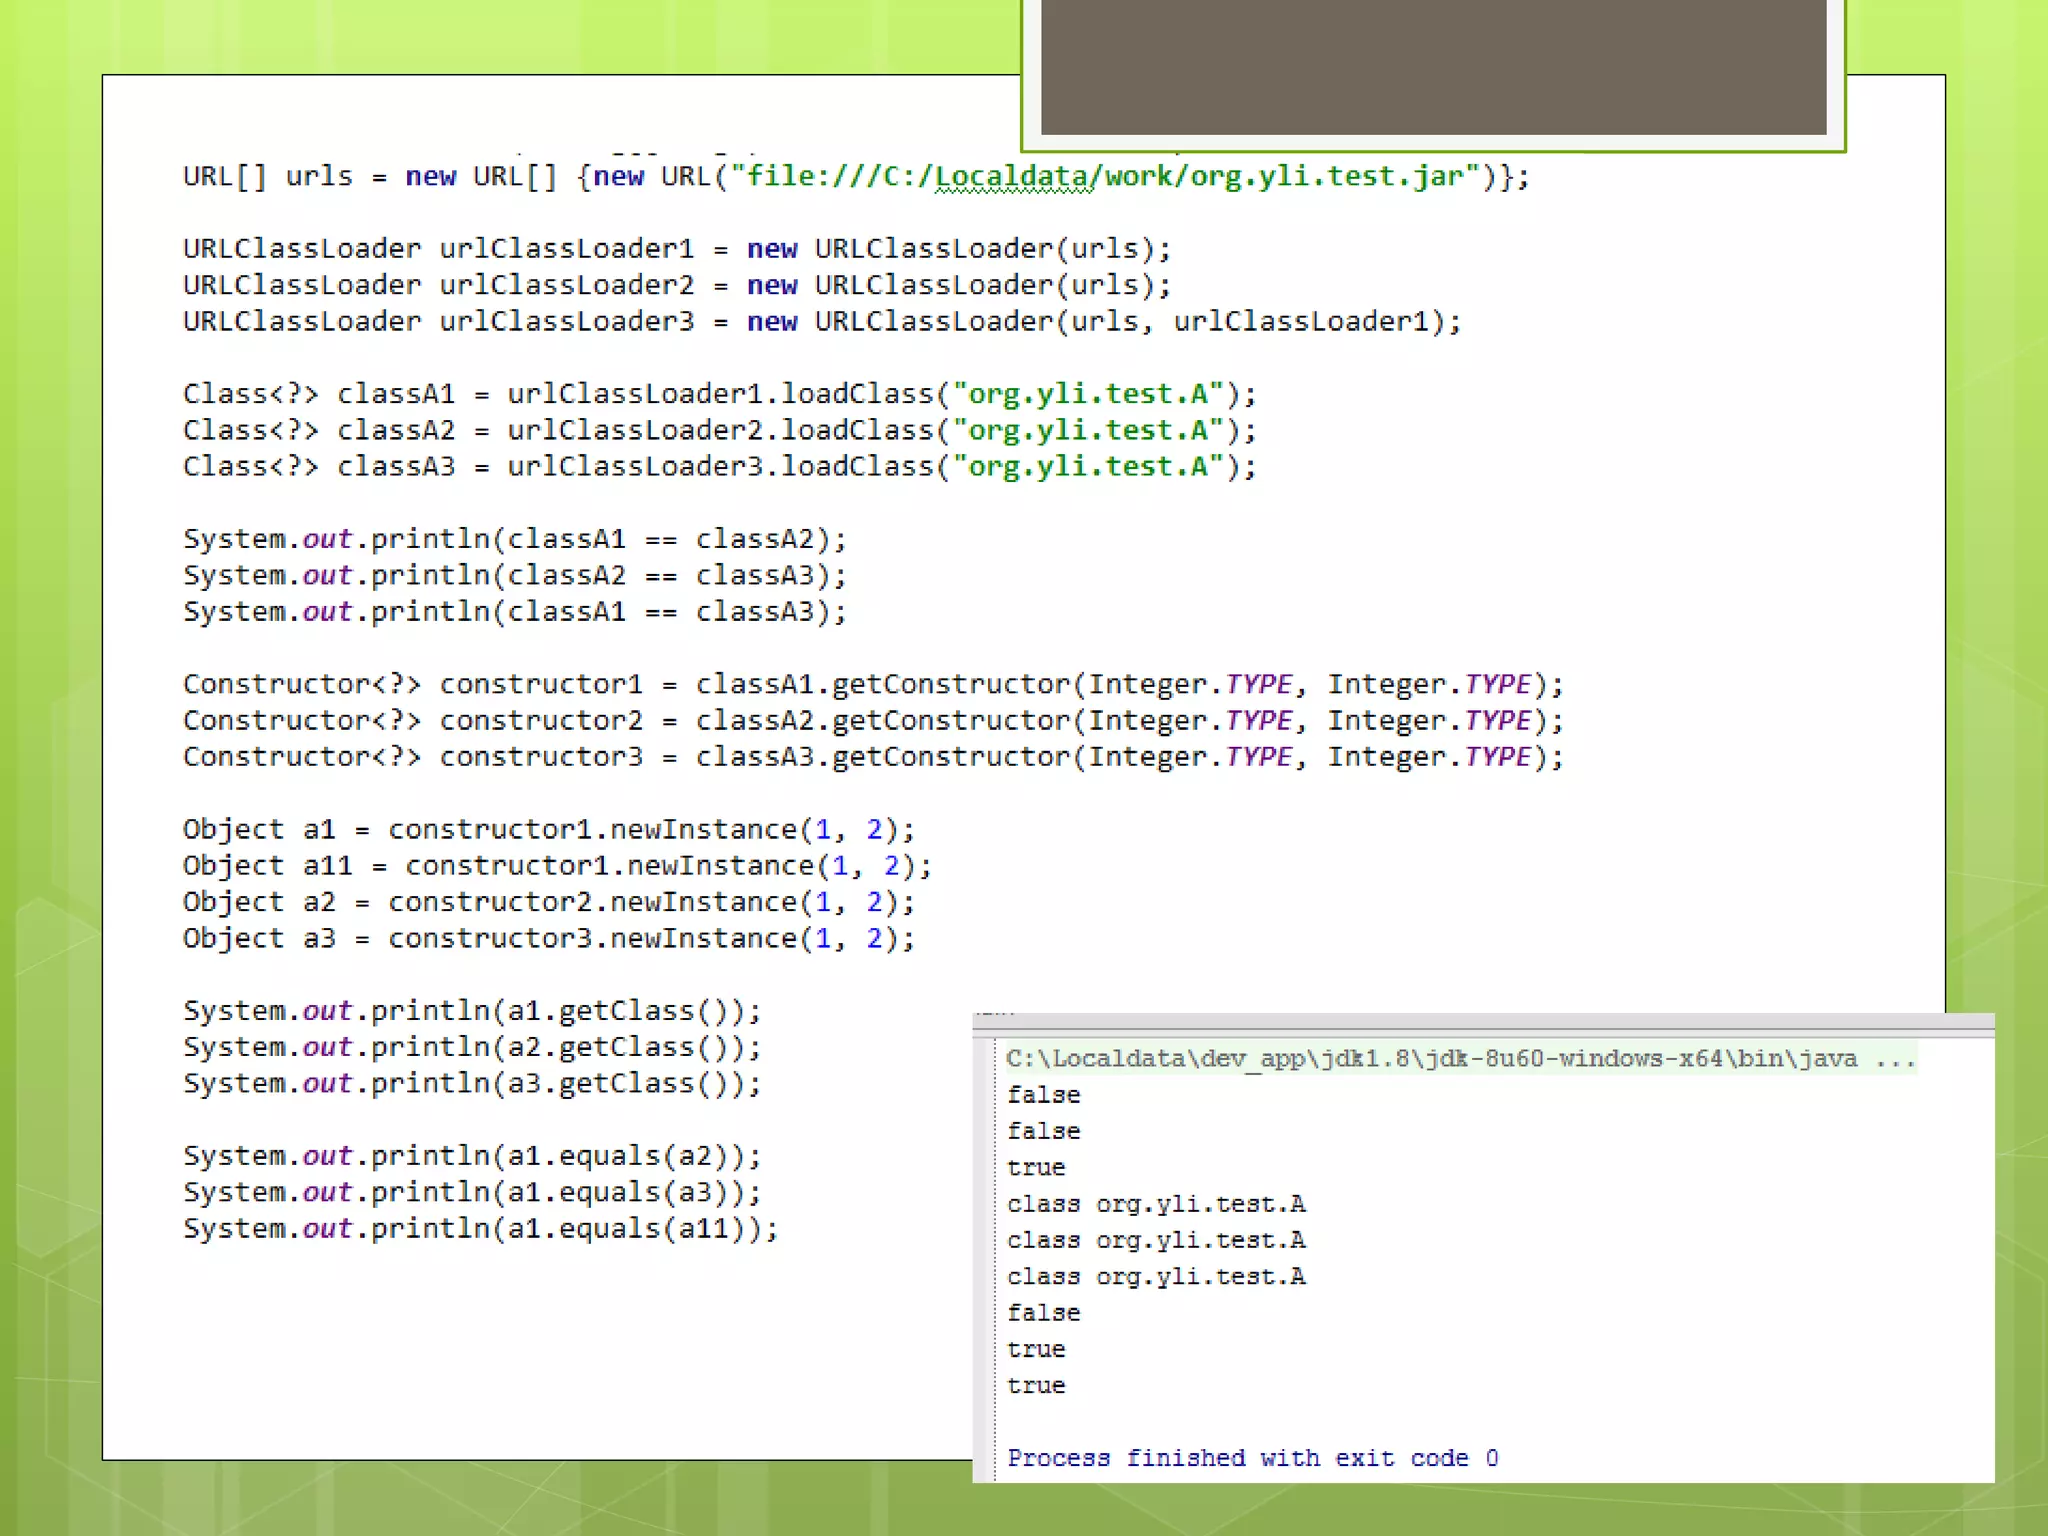
Task: Click the classA1 loadClass assignment line
Action: click(x=718, y=394)
